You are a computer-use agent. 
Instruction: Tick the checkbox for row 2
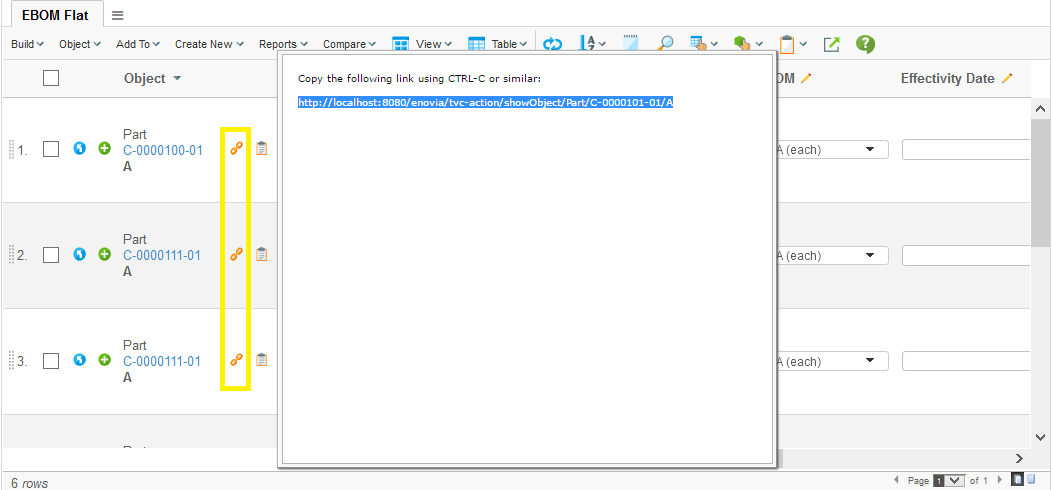(x=51, y=255)
